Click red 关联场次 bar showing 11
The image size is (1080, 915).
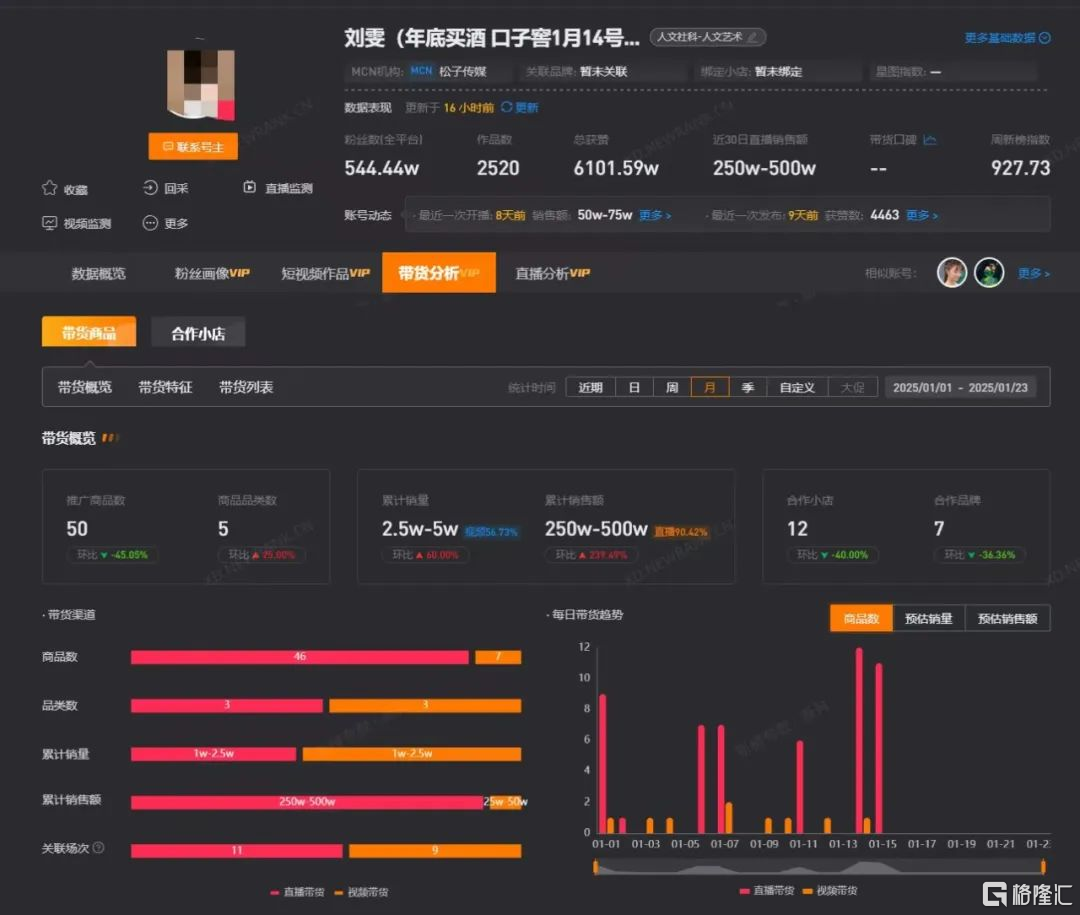pos(236,850)
